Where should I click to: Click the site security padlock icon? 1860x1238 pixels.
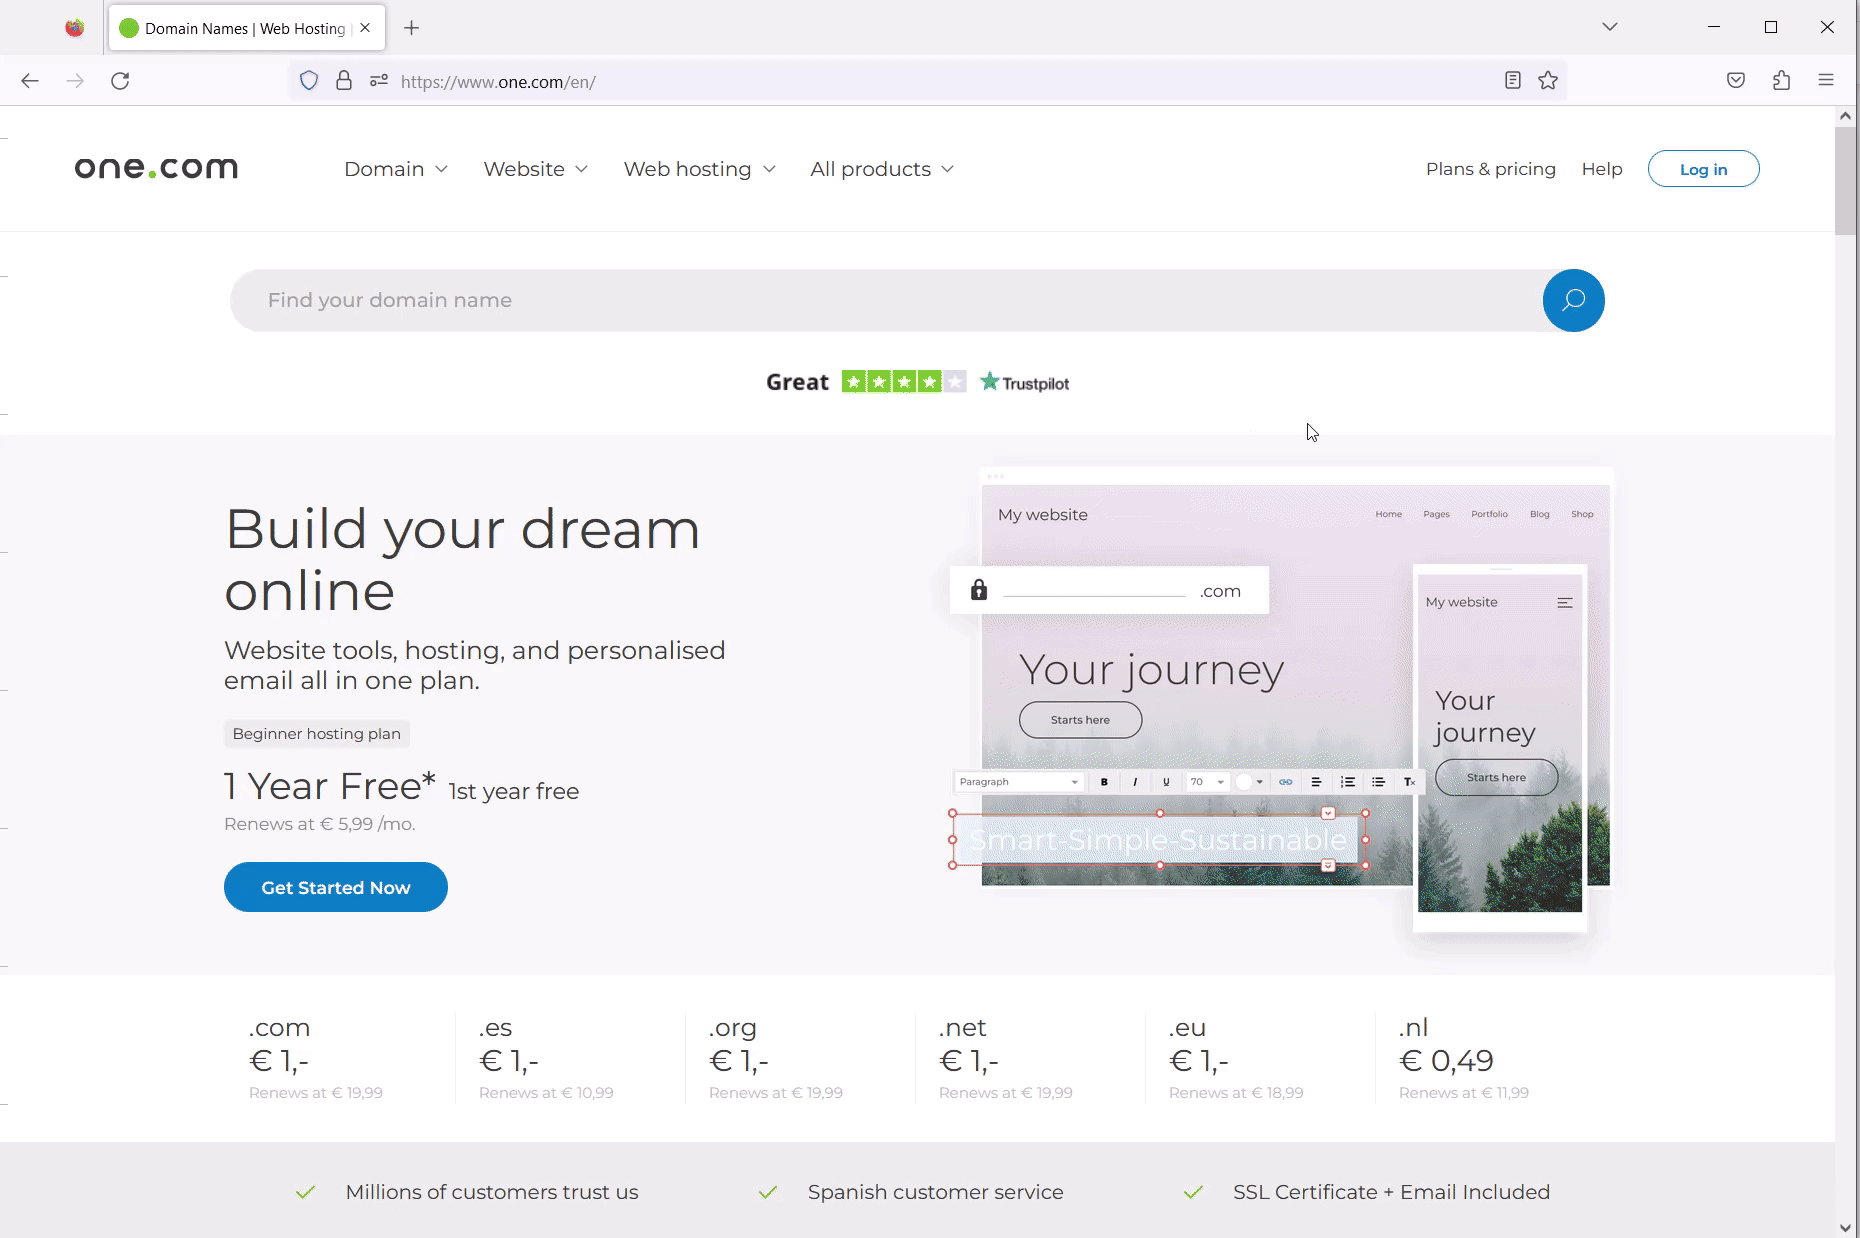tap(344, 81)
